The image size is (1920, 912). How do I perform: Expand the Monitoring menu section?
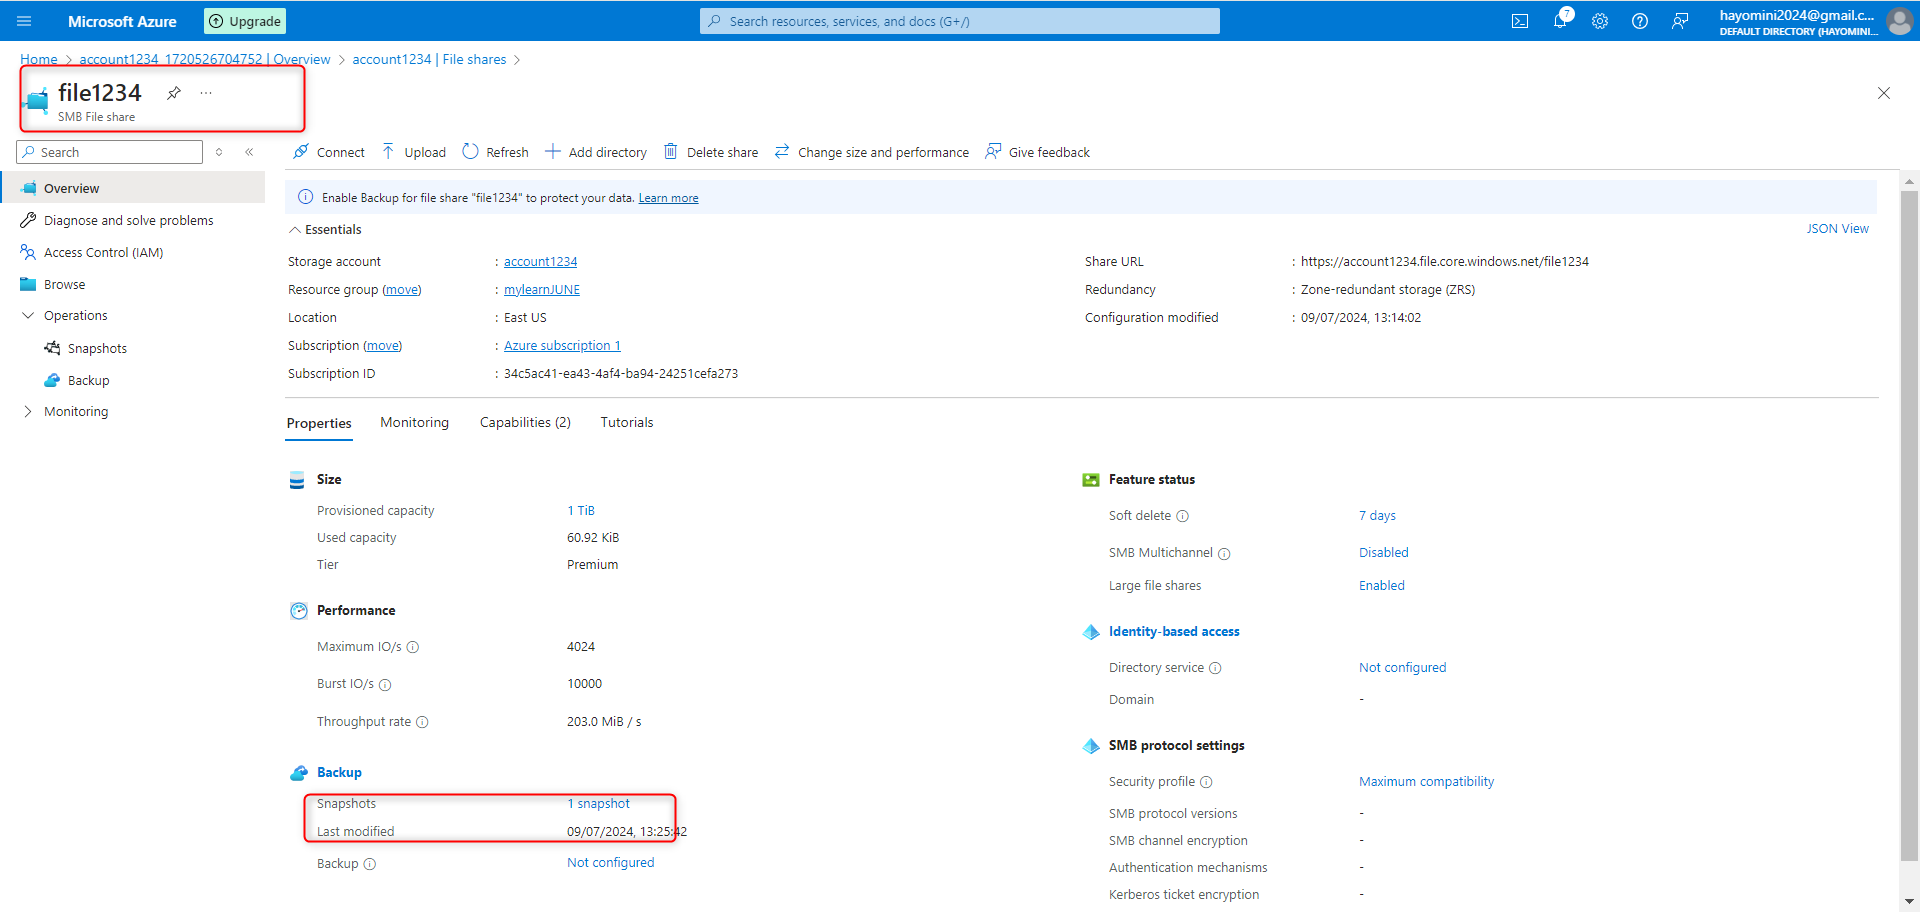point(28,411)
